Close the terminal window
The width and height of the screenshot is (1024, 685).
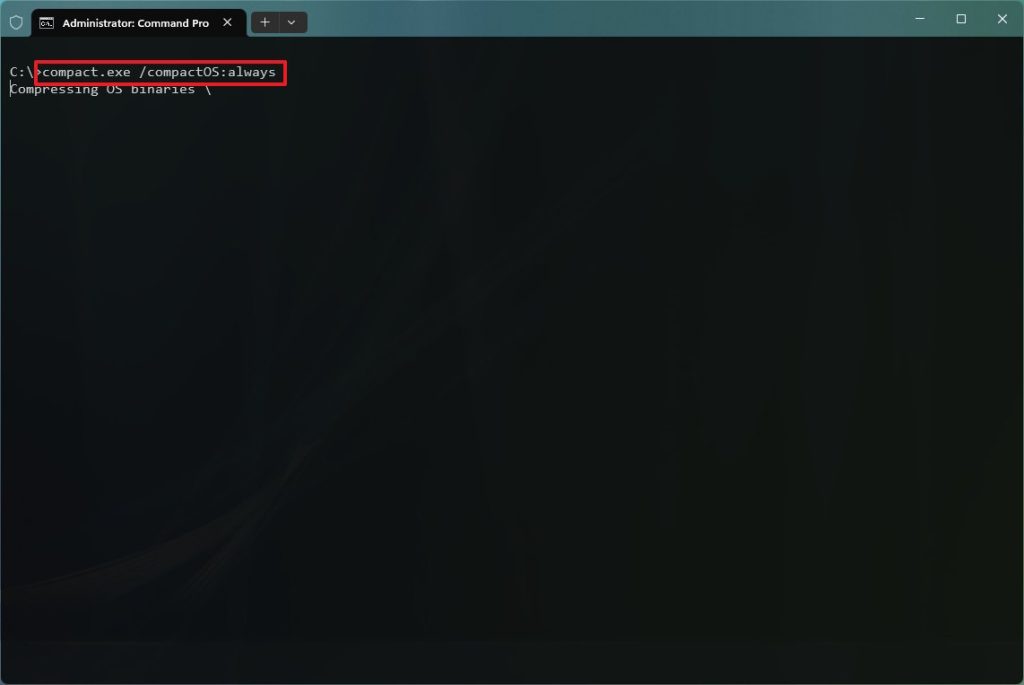coord(1002,19)
